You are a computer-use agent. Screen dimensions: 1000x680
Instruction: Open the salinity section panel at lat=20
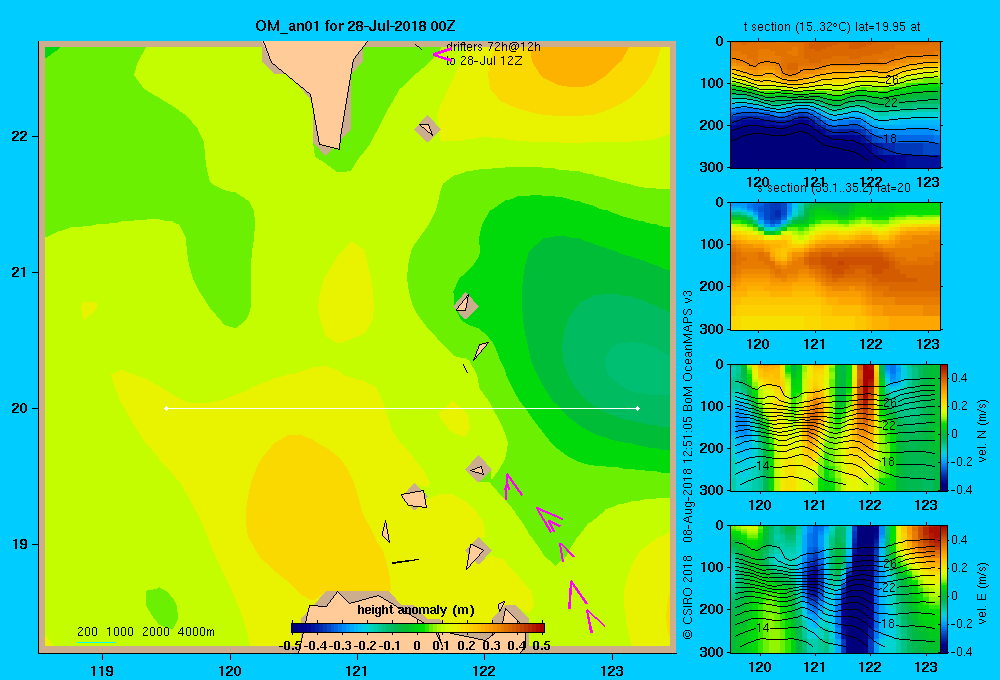tap(835, 266)
